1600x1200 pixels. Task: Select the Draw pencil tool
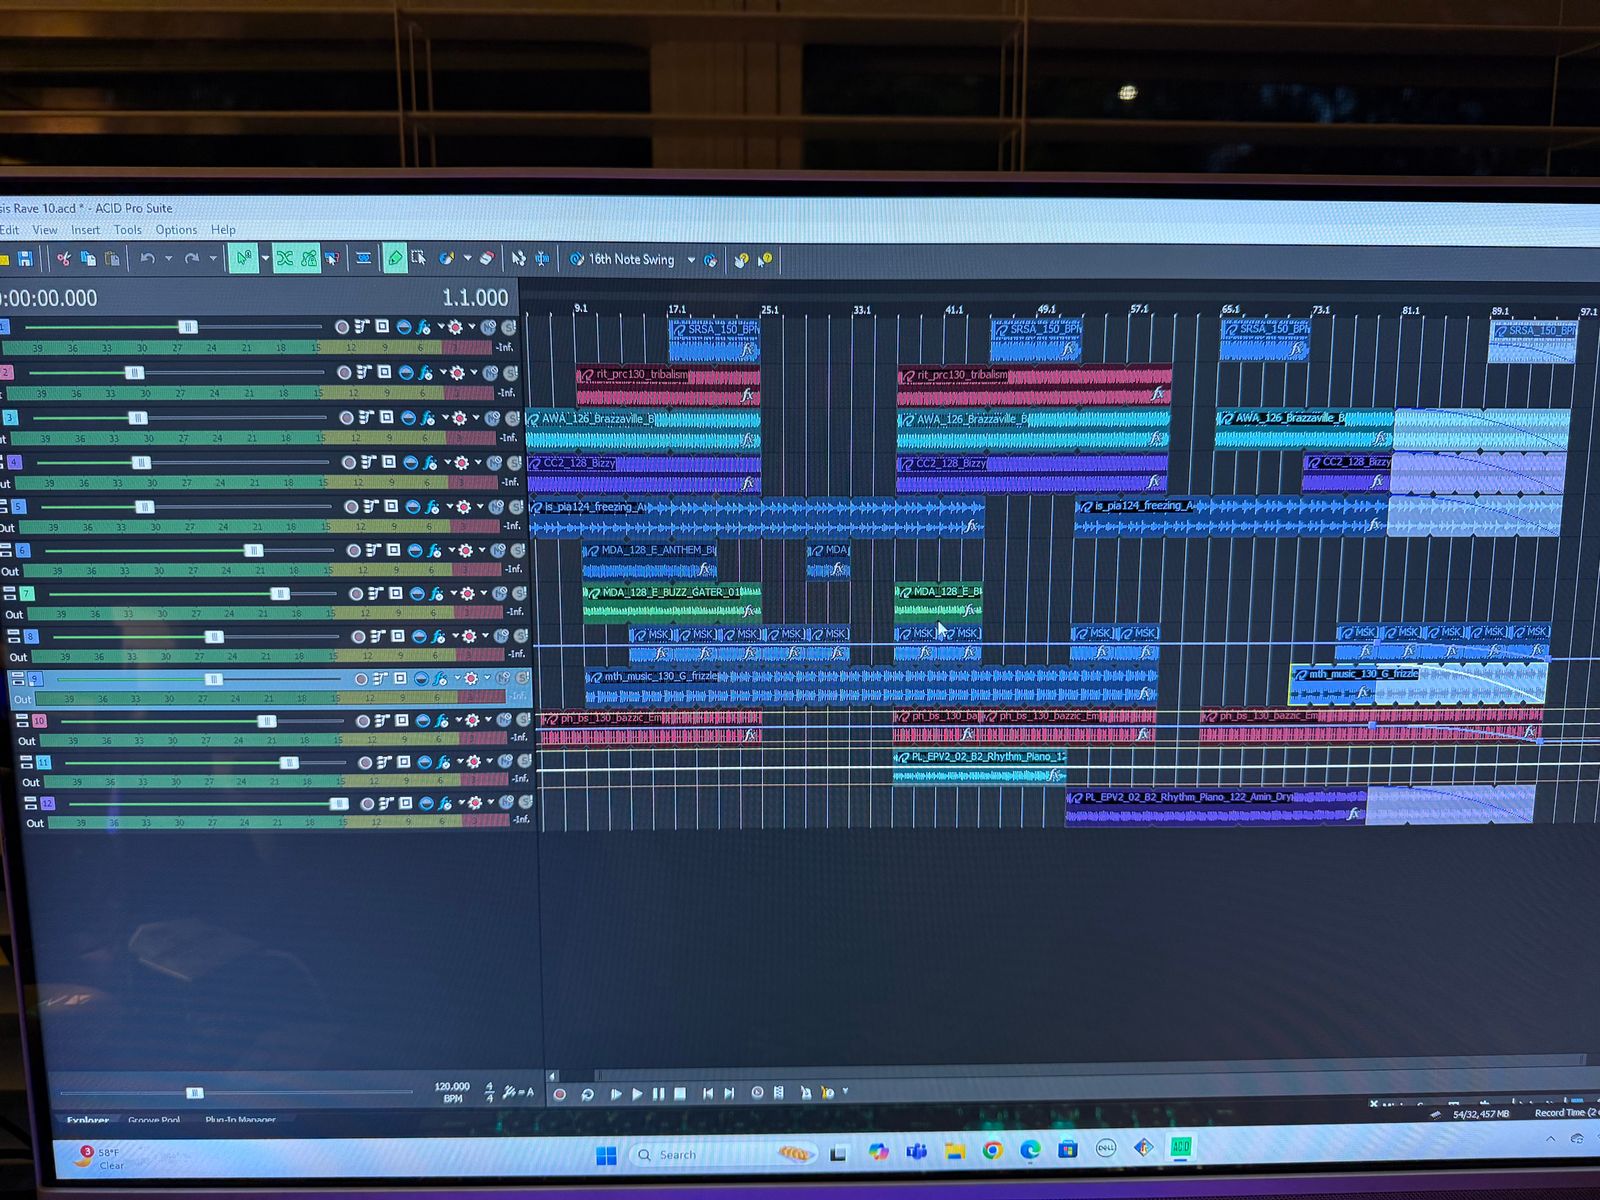pos(395,259)
